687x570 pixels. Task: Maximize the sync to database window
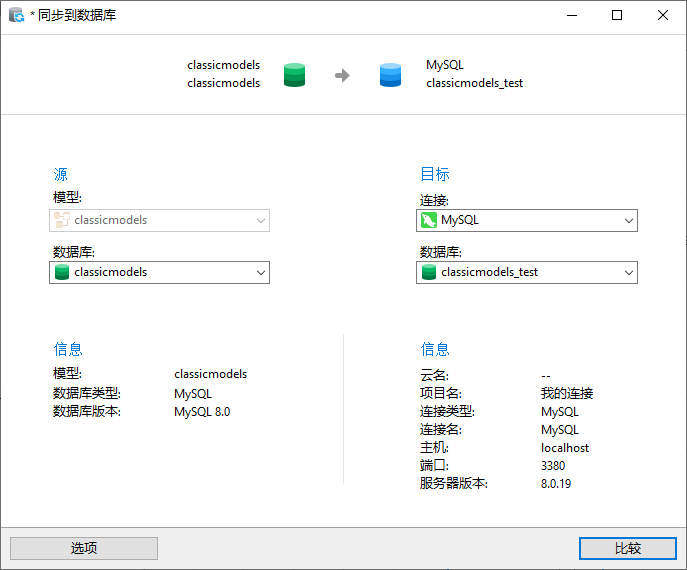[617, 15]
